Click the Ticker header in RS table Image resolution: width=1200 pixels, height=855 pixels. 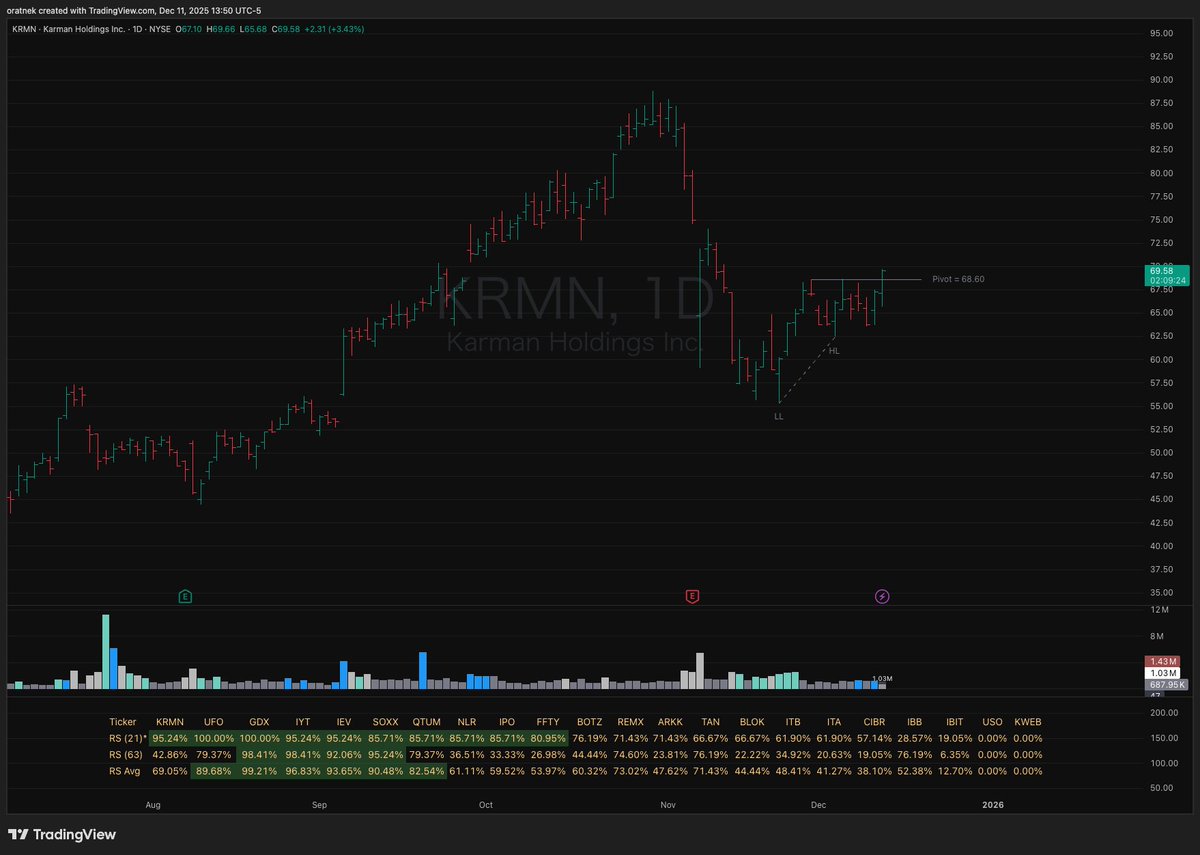pyautogui.click(x=123, y=721)
